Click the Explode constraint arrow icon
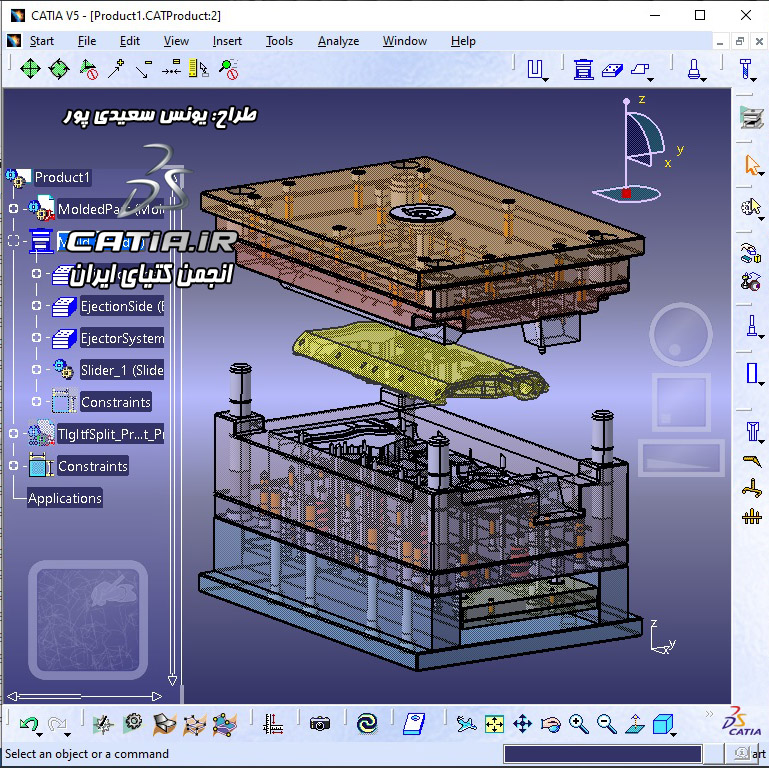Screen dimensions: 769x768 (116, 69)
